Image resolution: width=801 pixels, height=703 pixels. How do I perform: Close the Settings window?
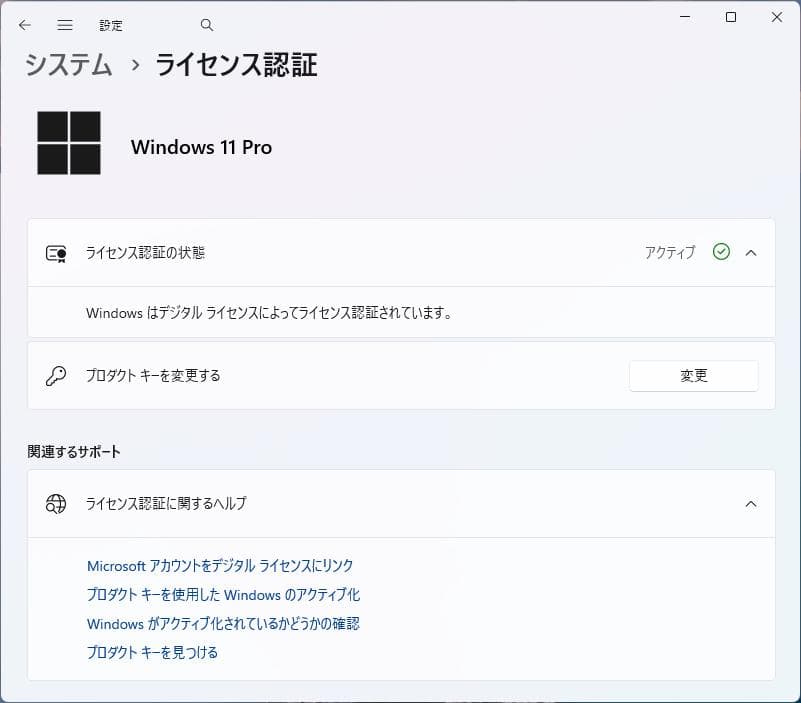[776, 17]
